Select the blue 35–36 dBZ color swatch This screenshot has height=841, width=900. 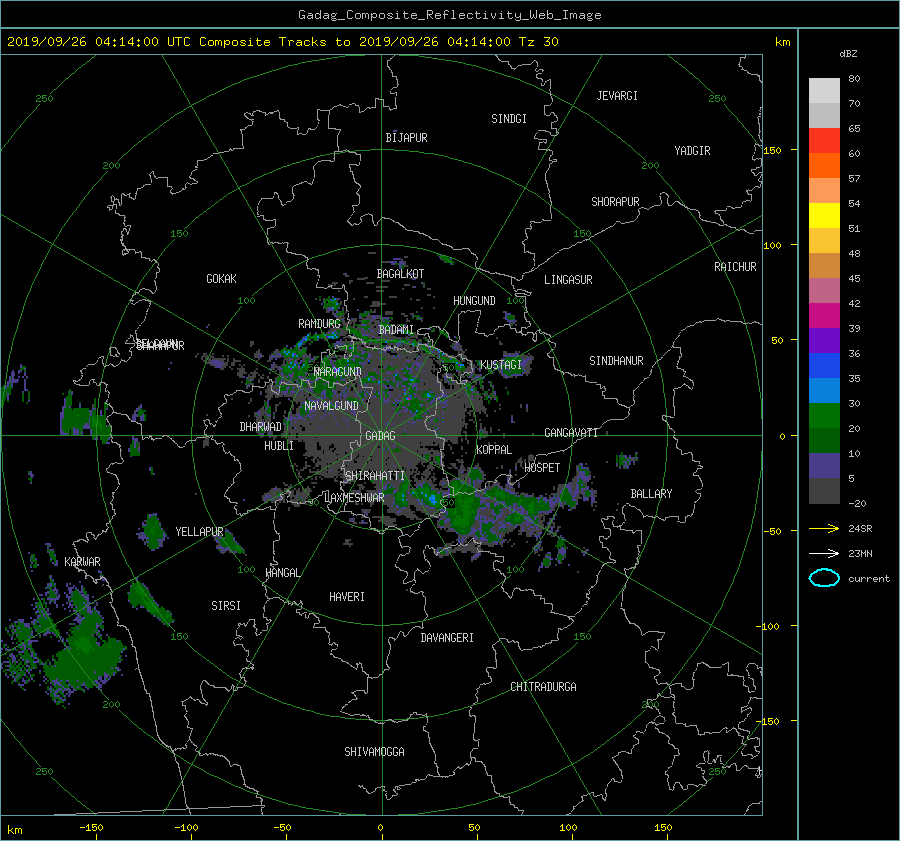pos(824,365)
